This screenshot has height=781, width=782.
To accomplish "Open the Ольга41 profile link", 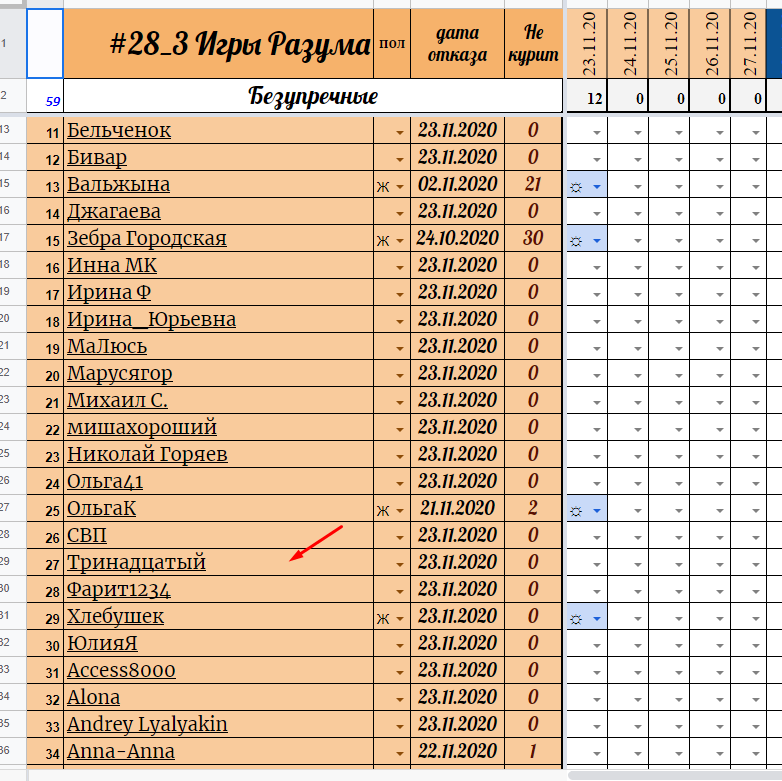I will 105,482.
